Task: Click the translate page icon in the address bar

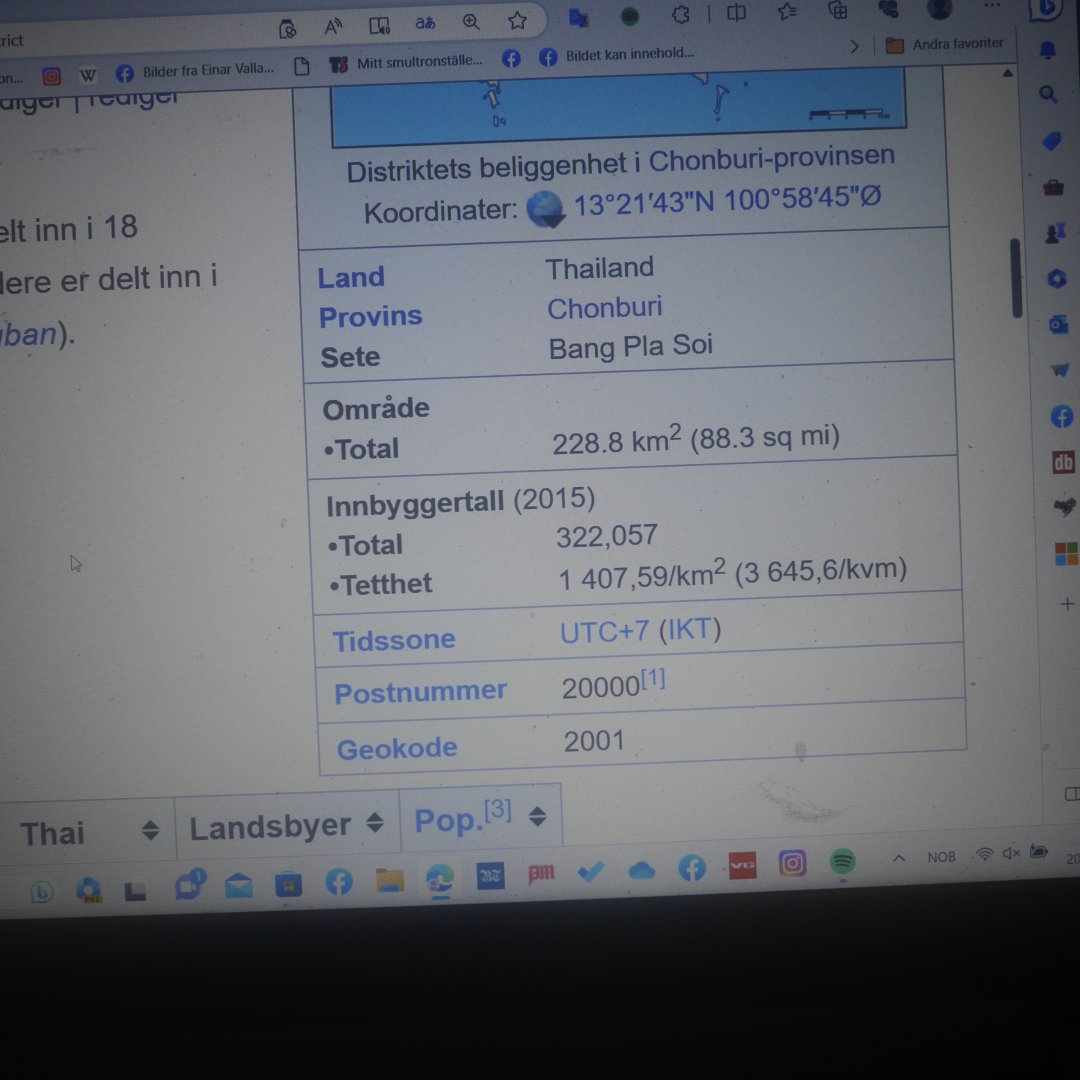Action: coord(425,24)
